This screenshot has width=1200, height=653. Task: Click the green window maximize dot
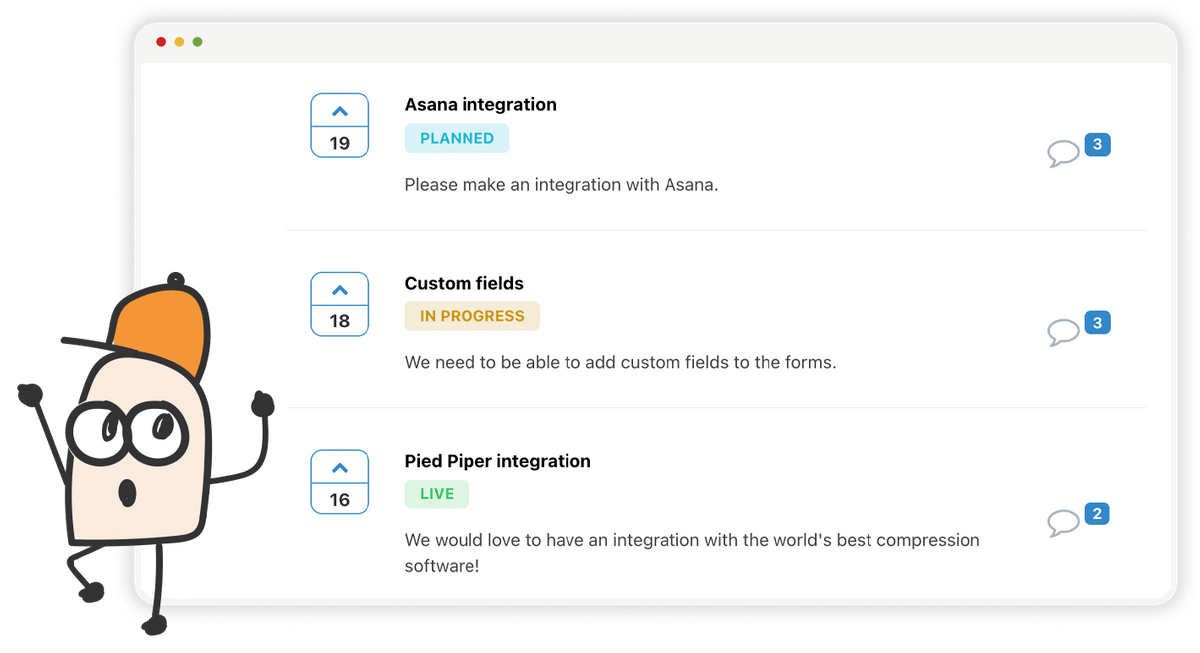click(x=197, y=42)
